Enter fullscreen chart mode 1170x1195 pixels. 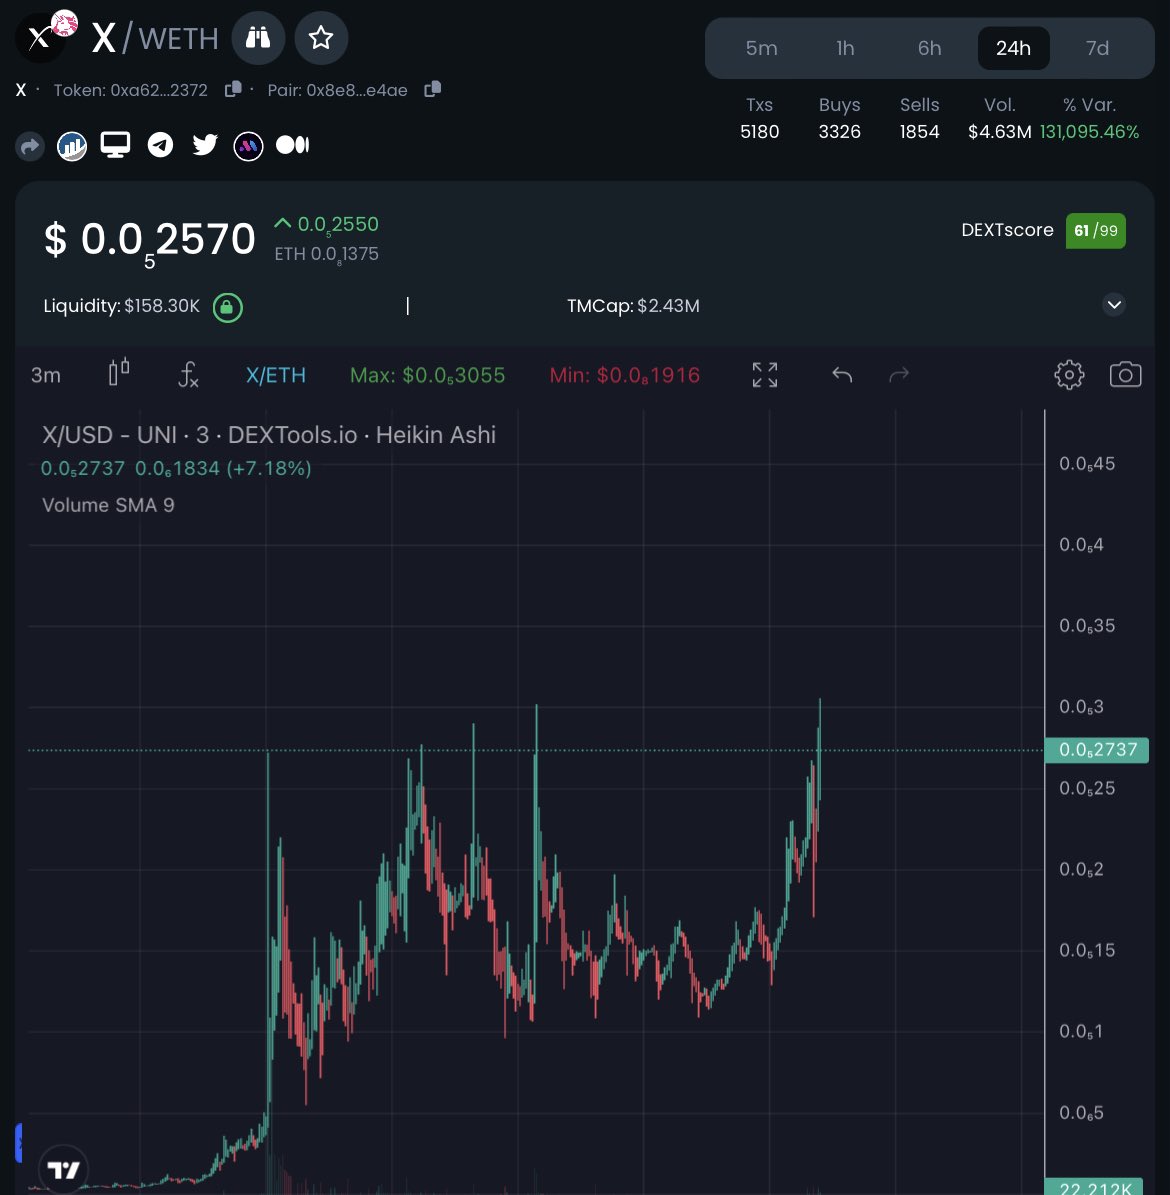(765, 375)
